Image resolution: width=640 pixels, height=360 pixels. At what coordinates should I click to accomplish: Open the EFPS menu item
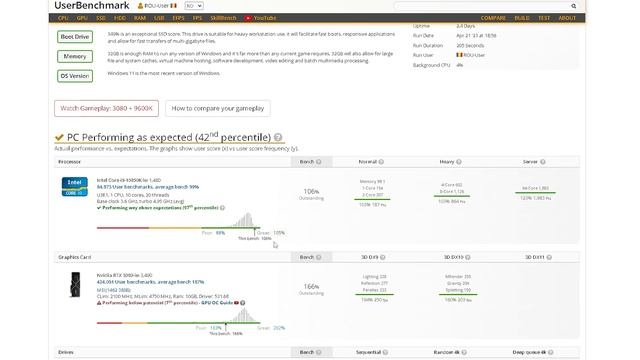pyautogui.click(x=178, y=18)
